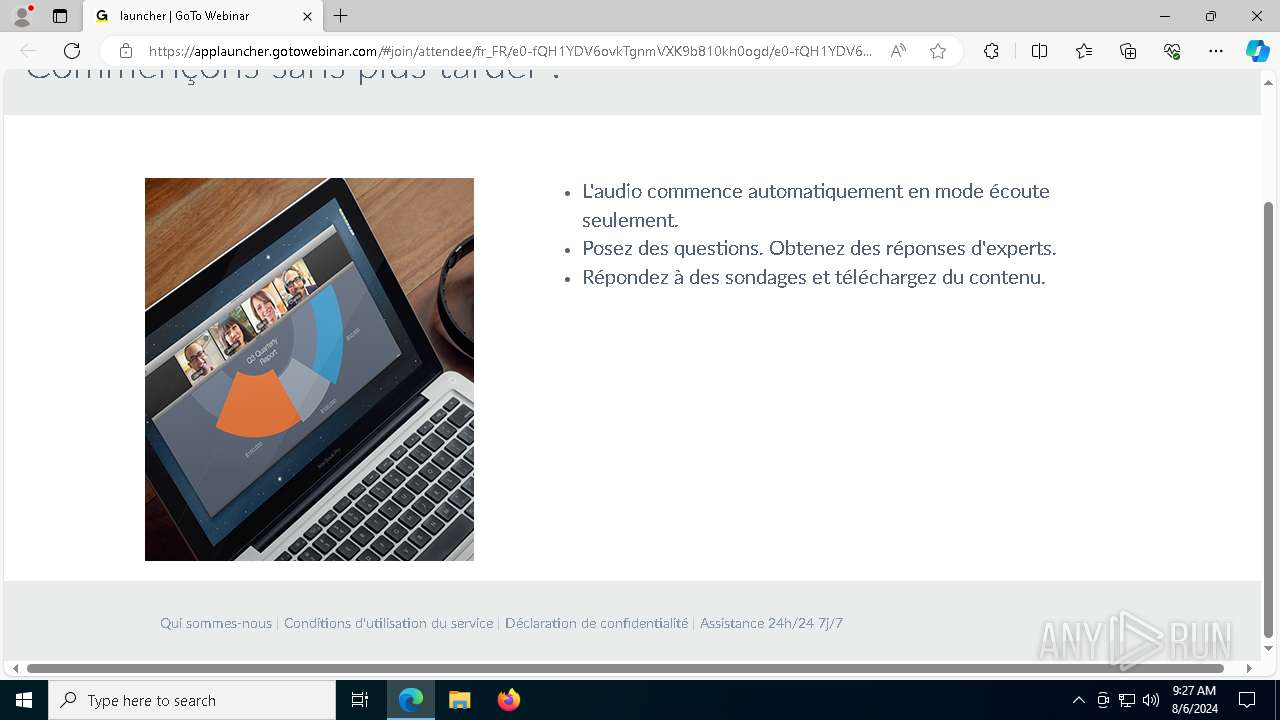The height and width of the screenshot is (720, 1280).
Task: Toggle split screen view
Action: coord(1039,51)
